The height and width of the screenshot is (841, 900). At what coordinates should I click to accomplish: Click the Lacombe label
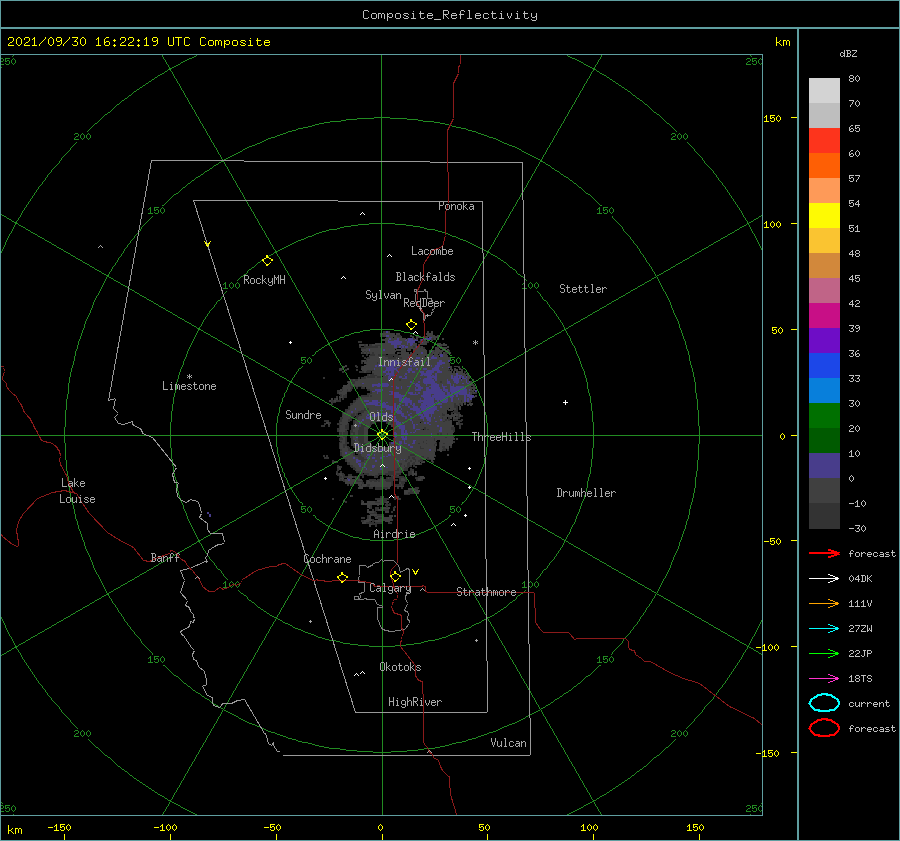(x=432, y=251)
